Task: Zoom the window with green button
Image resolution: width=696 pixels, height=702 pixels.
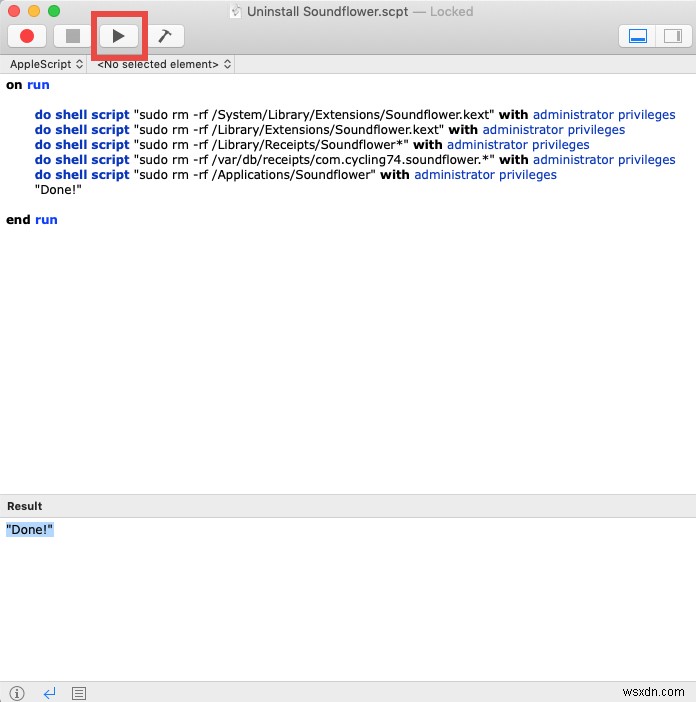Action: click(x=54, y=11)
